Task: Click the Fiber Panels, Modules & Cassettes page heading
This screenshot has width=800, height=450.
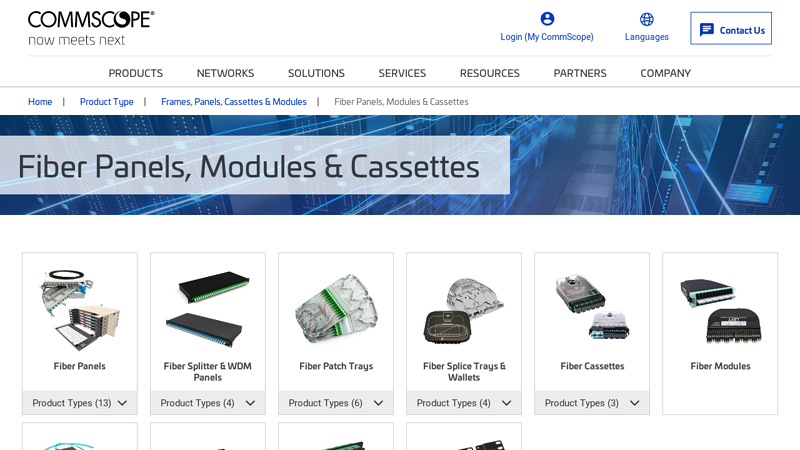Action: pos(249,166)
